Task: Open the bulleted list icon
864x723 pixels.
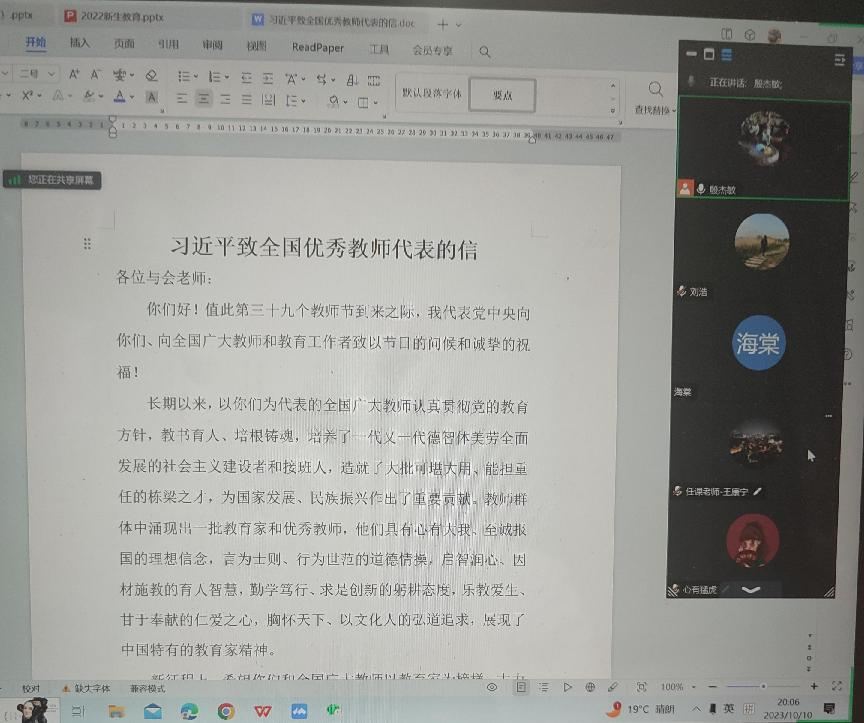Action: click(x=184, y=76)
